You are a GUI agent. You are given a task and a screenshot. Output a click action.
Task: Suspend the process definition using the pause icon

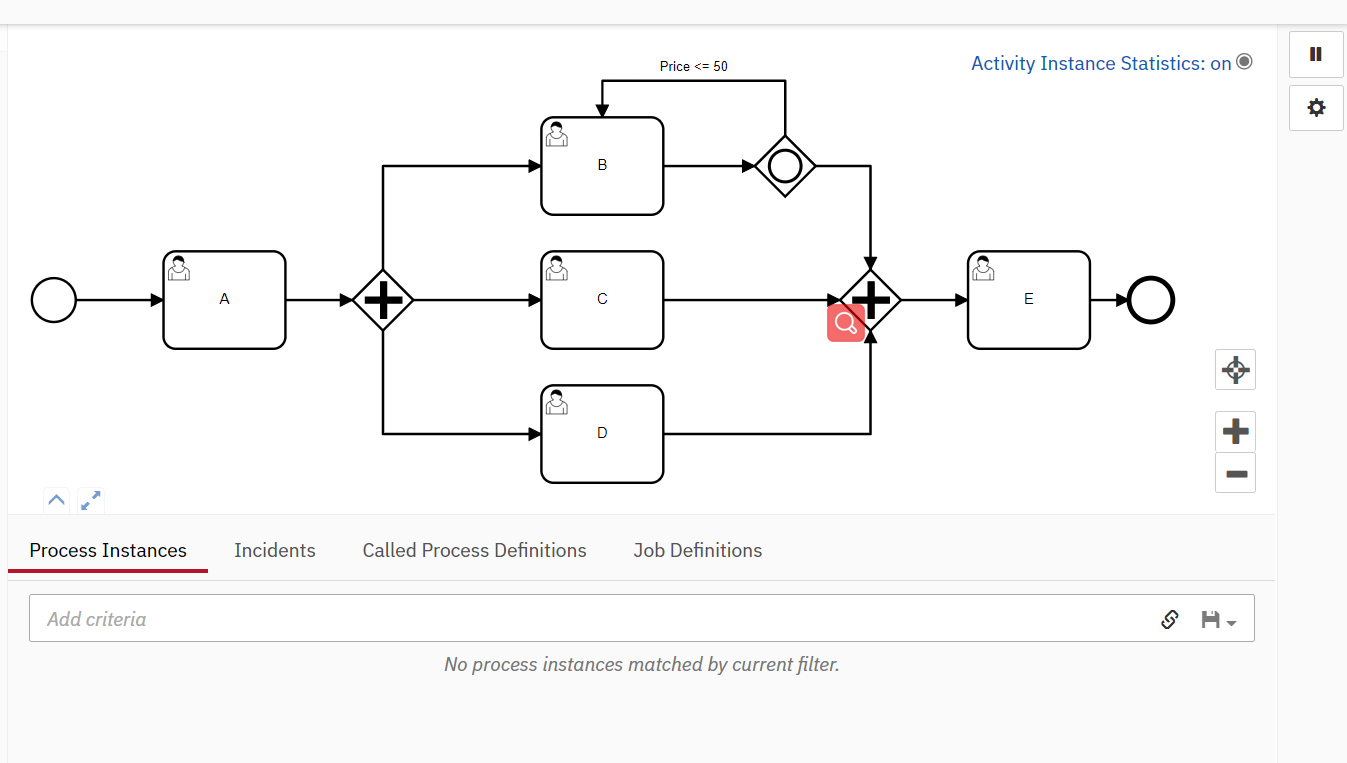pyautogui.click(x=1315, y=54)
